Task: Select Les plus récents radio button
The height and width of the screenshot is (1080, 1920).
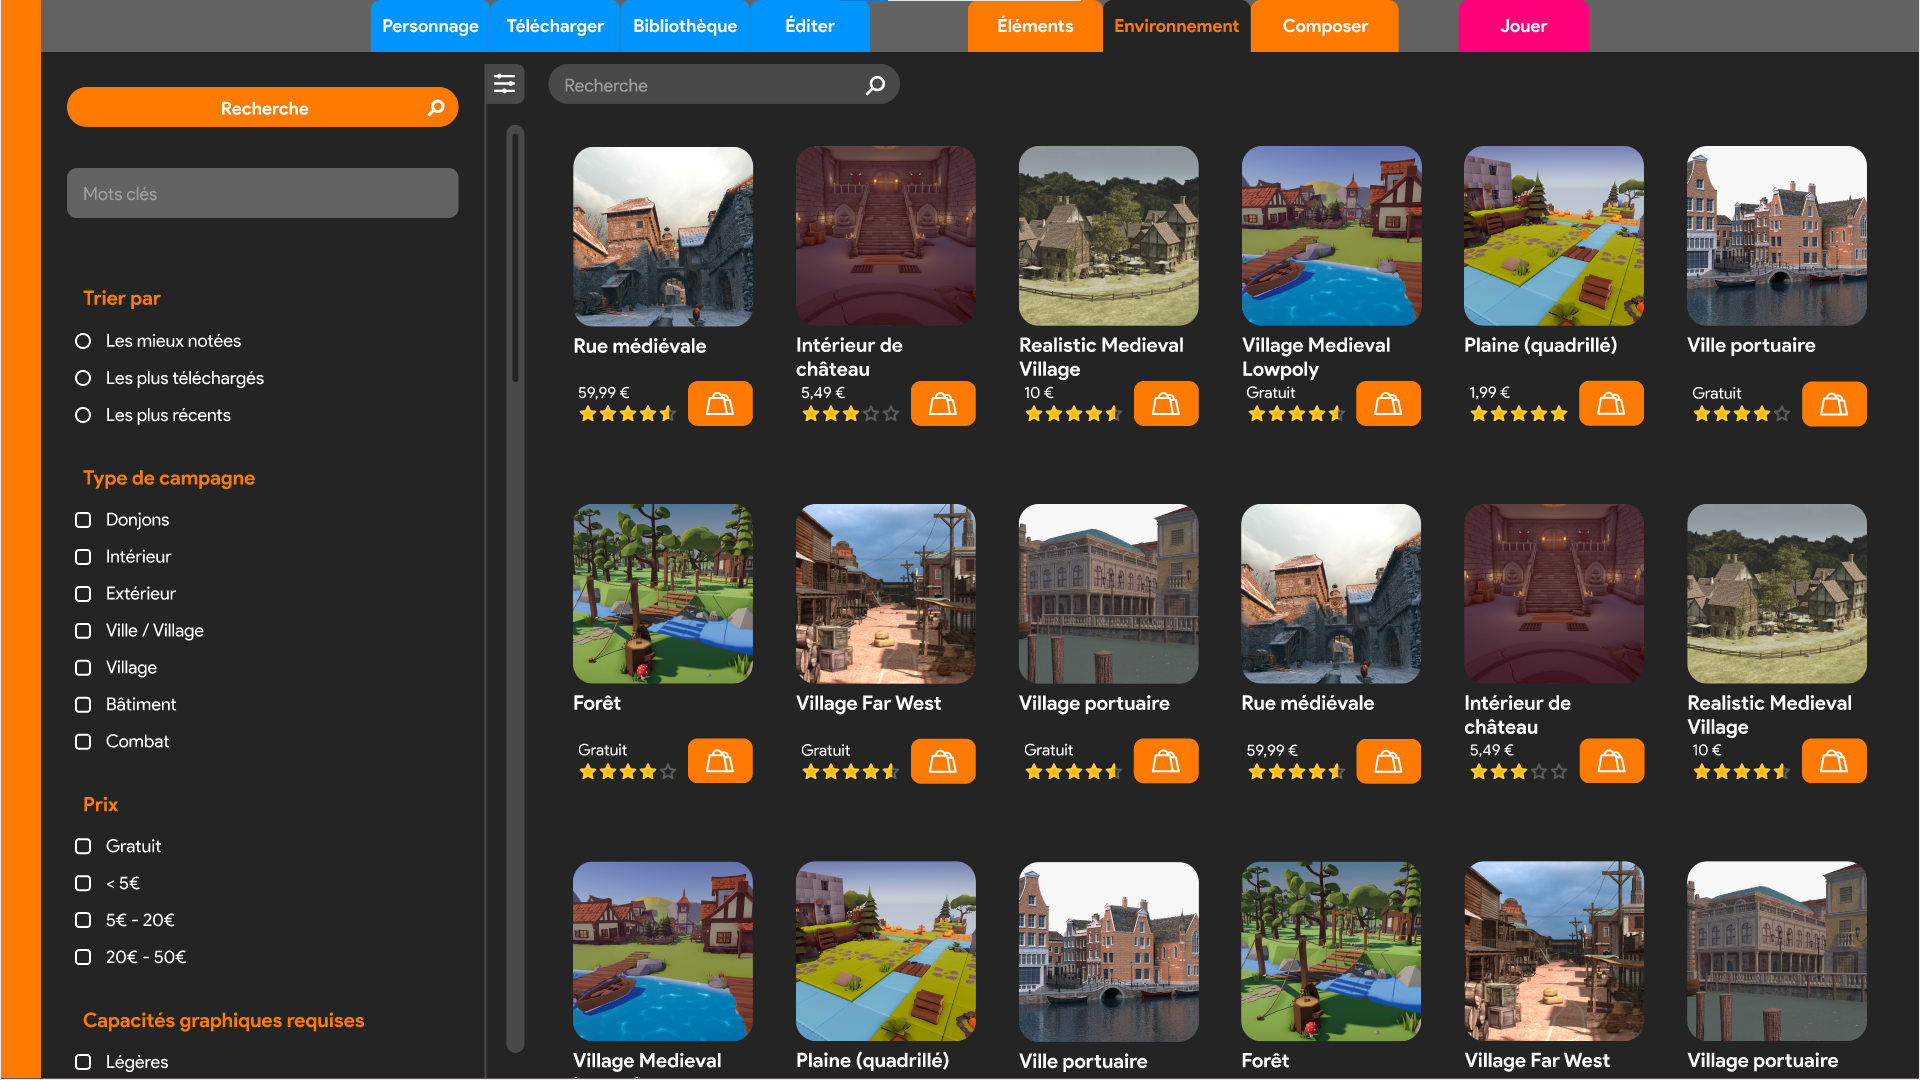Action: point(83,415)
